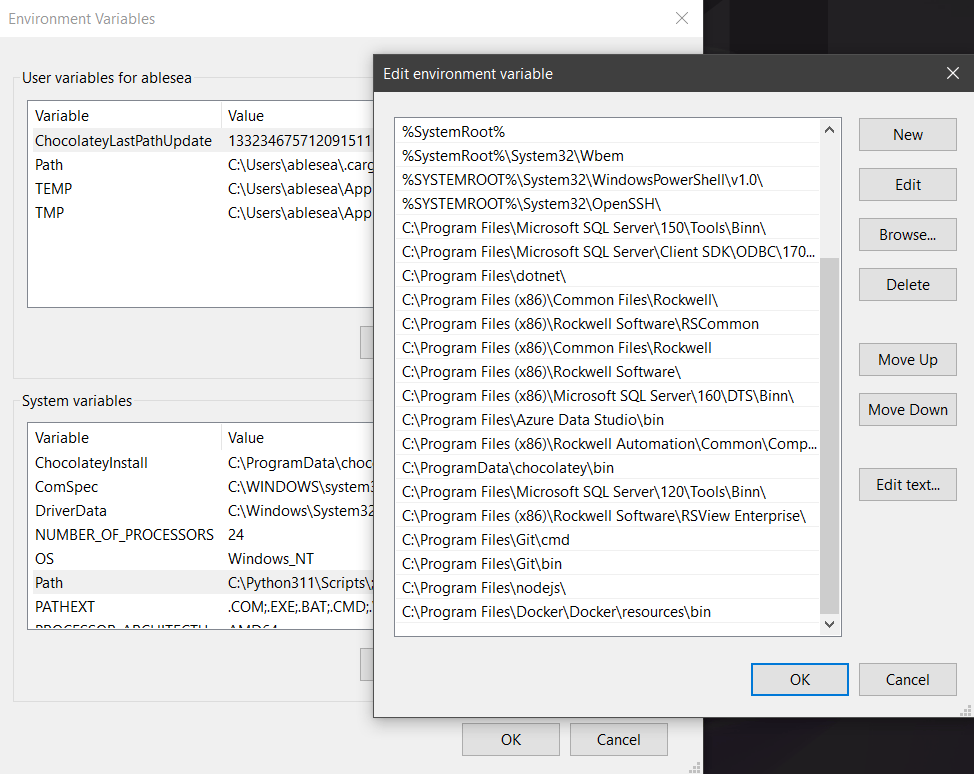Click the user variables Value column header
Image resolution: width=974 pixels, height=774 pixels.
pos(298,116)
